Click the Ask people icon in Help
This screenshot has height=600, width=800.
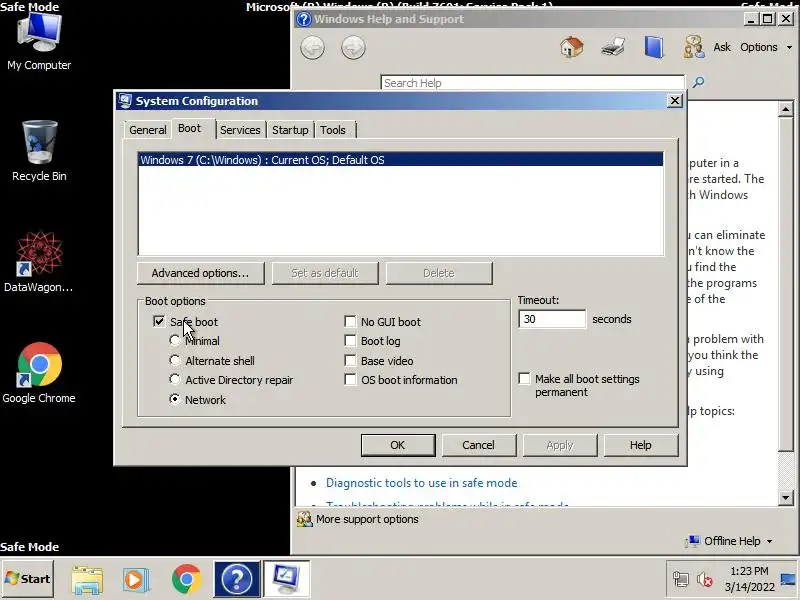click(x=694, y=47)
